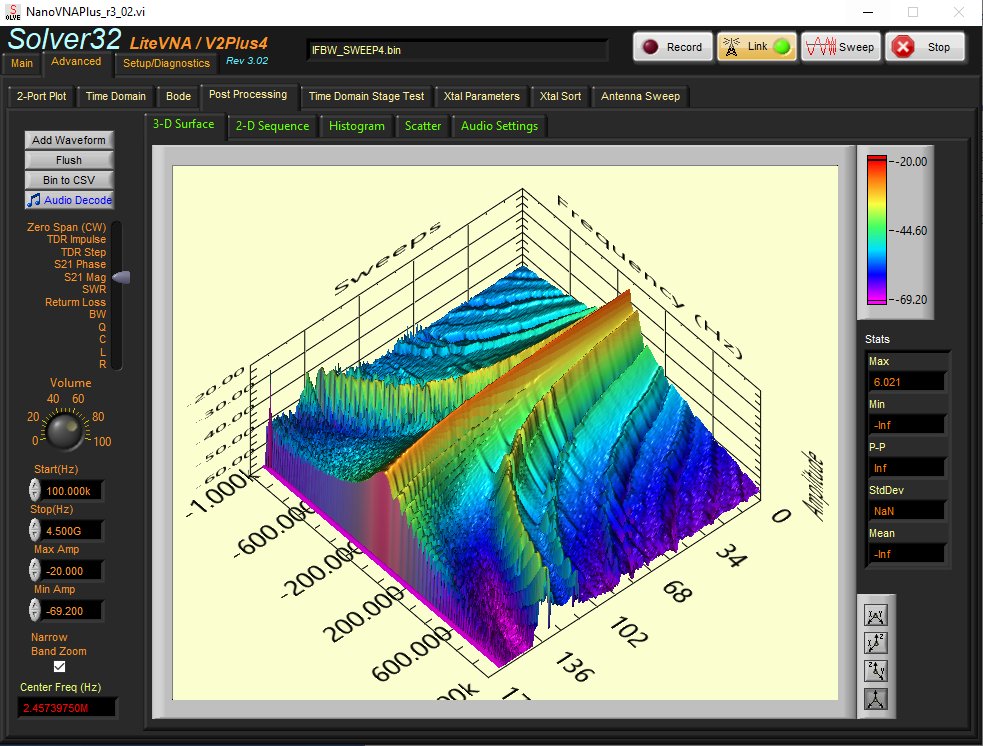Screen dimensions: 983x746
Task: Switch to the Histogram sub-tab
Action: 357,126
